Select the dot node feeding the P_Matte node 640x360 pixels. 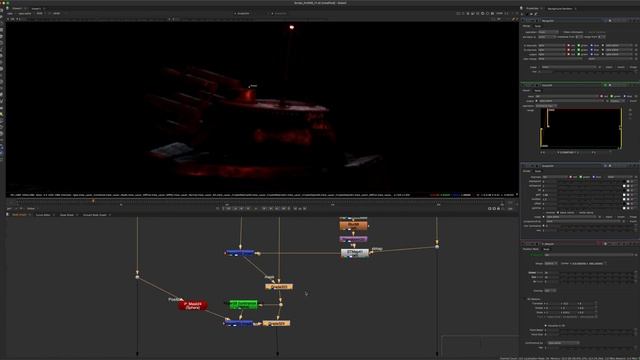[138, 277]
